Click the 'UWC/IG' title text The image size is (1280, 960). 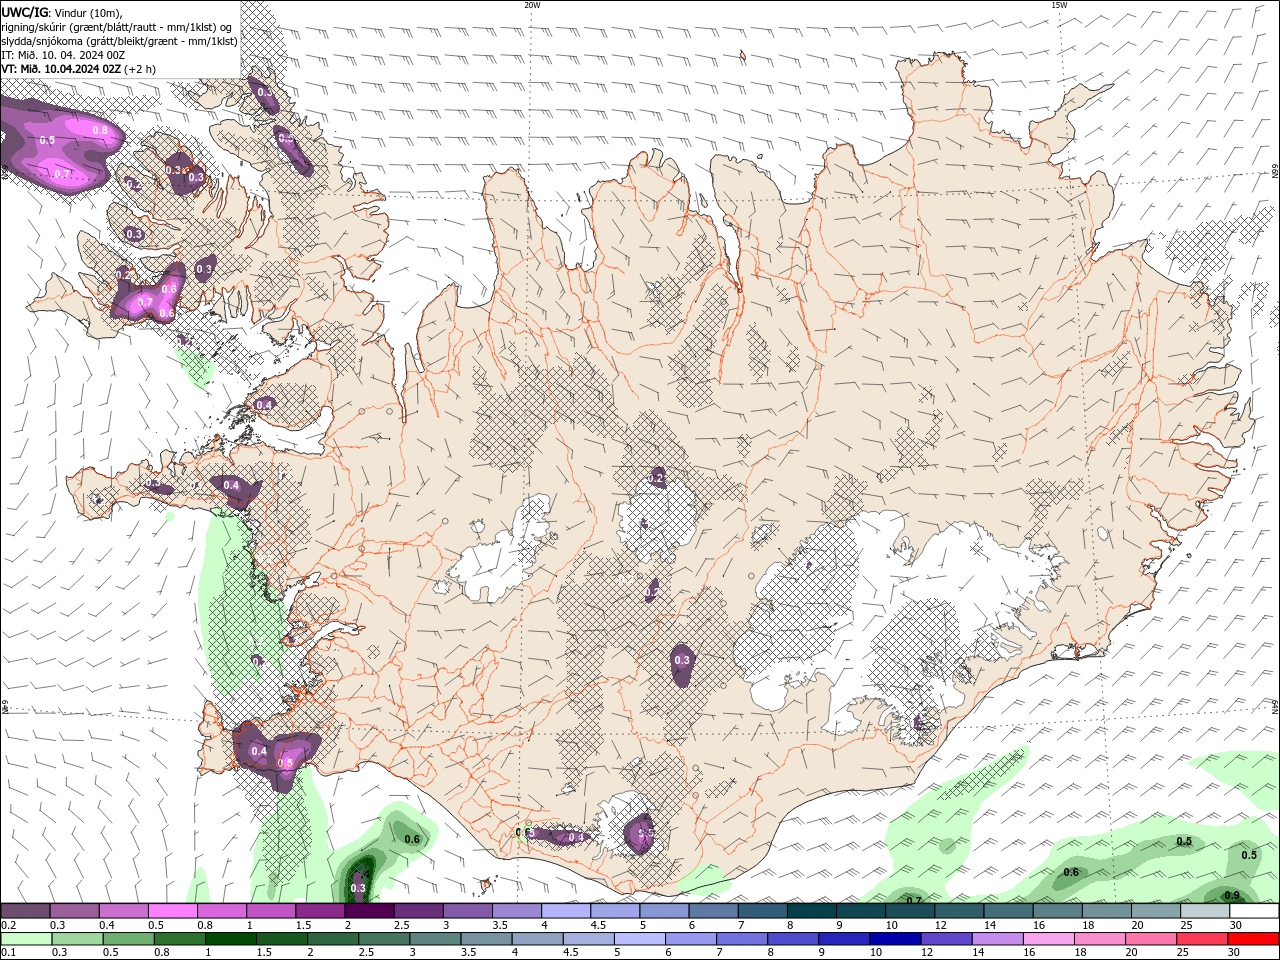click(x=23, y=12)
